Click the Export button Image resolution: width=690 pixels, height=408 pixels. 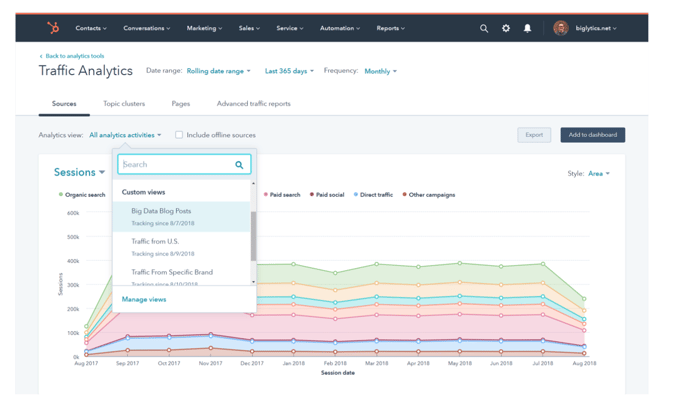(534, 135)
